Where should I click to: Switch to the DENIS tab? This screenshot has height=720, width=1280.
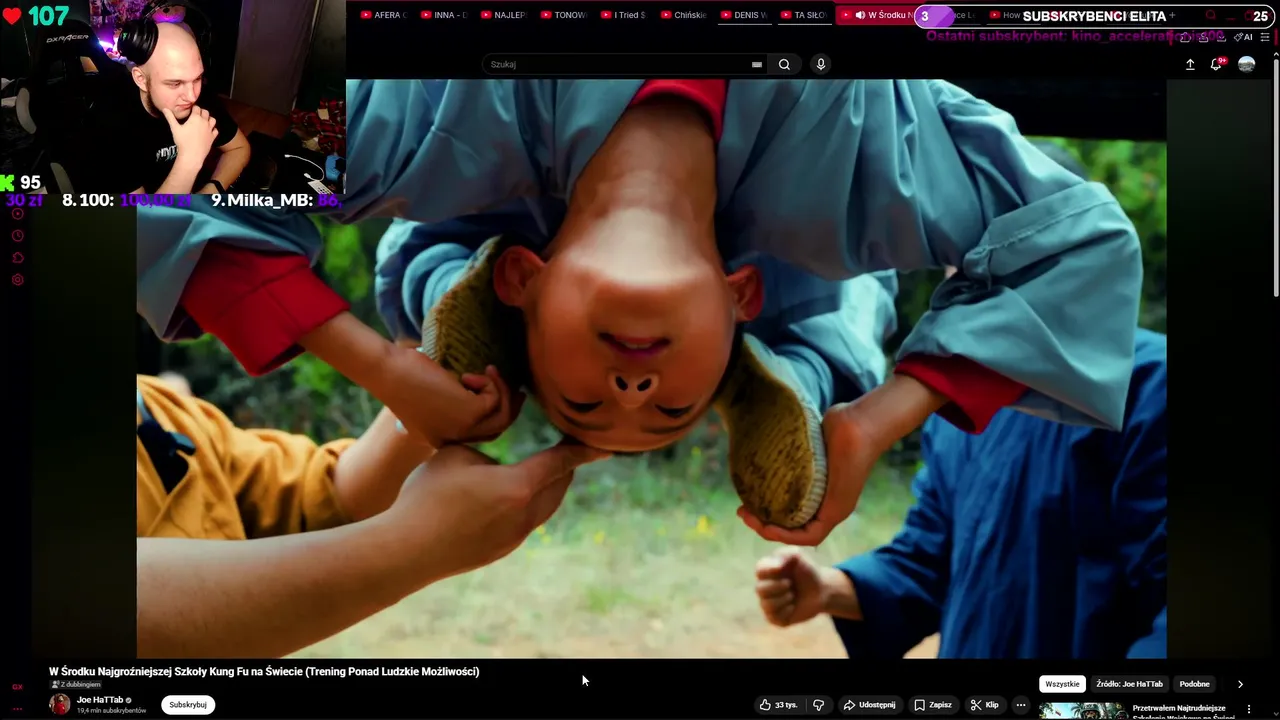(743, 15)
